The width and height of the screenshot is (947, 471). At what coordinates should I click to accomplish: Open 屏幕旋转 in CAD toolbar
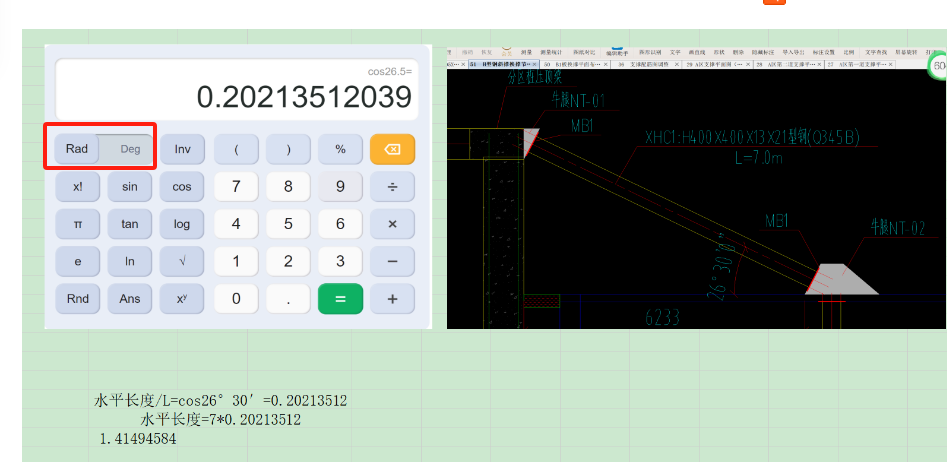[905, 53]
